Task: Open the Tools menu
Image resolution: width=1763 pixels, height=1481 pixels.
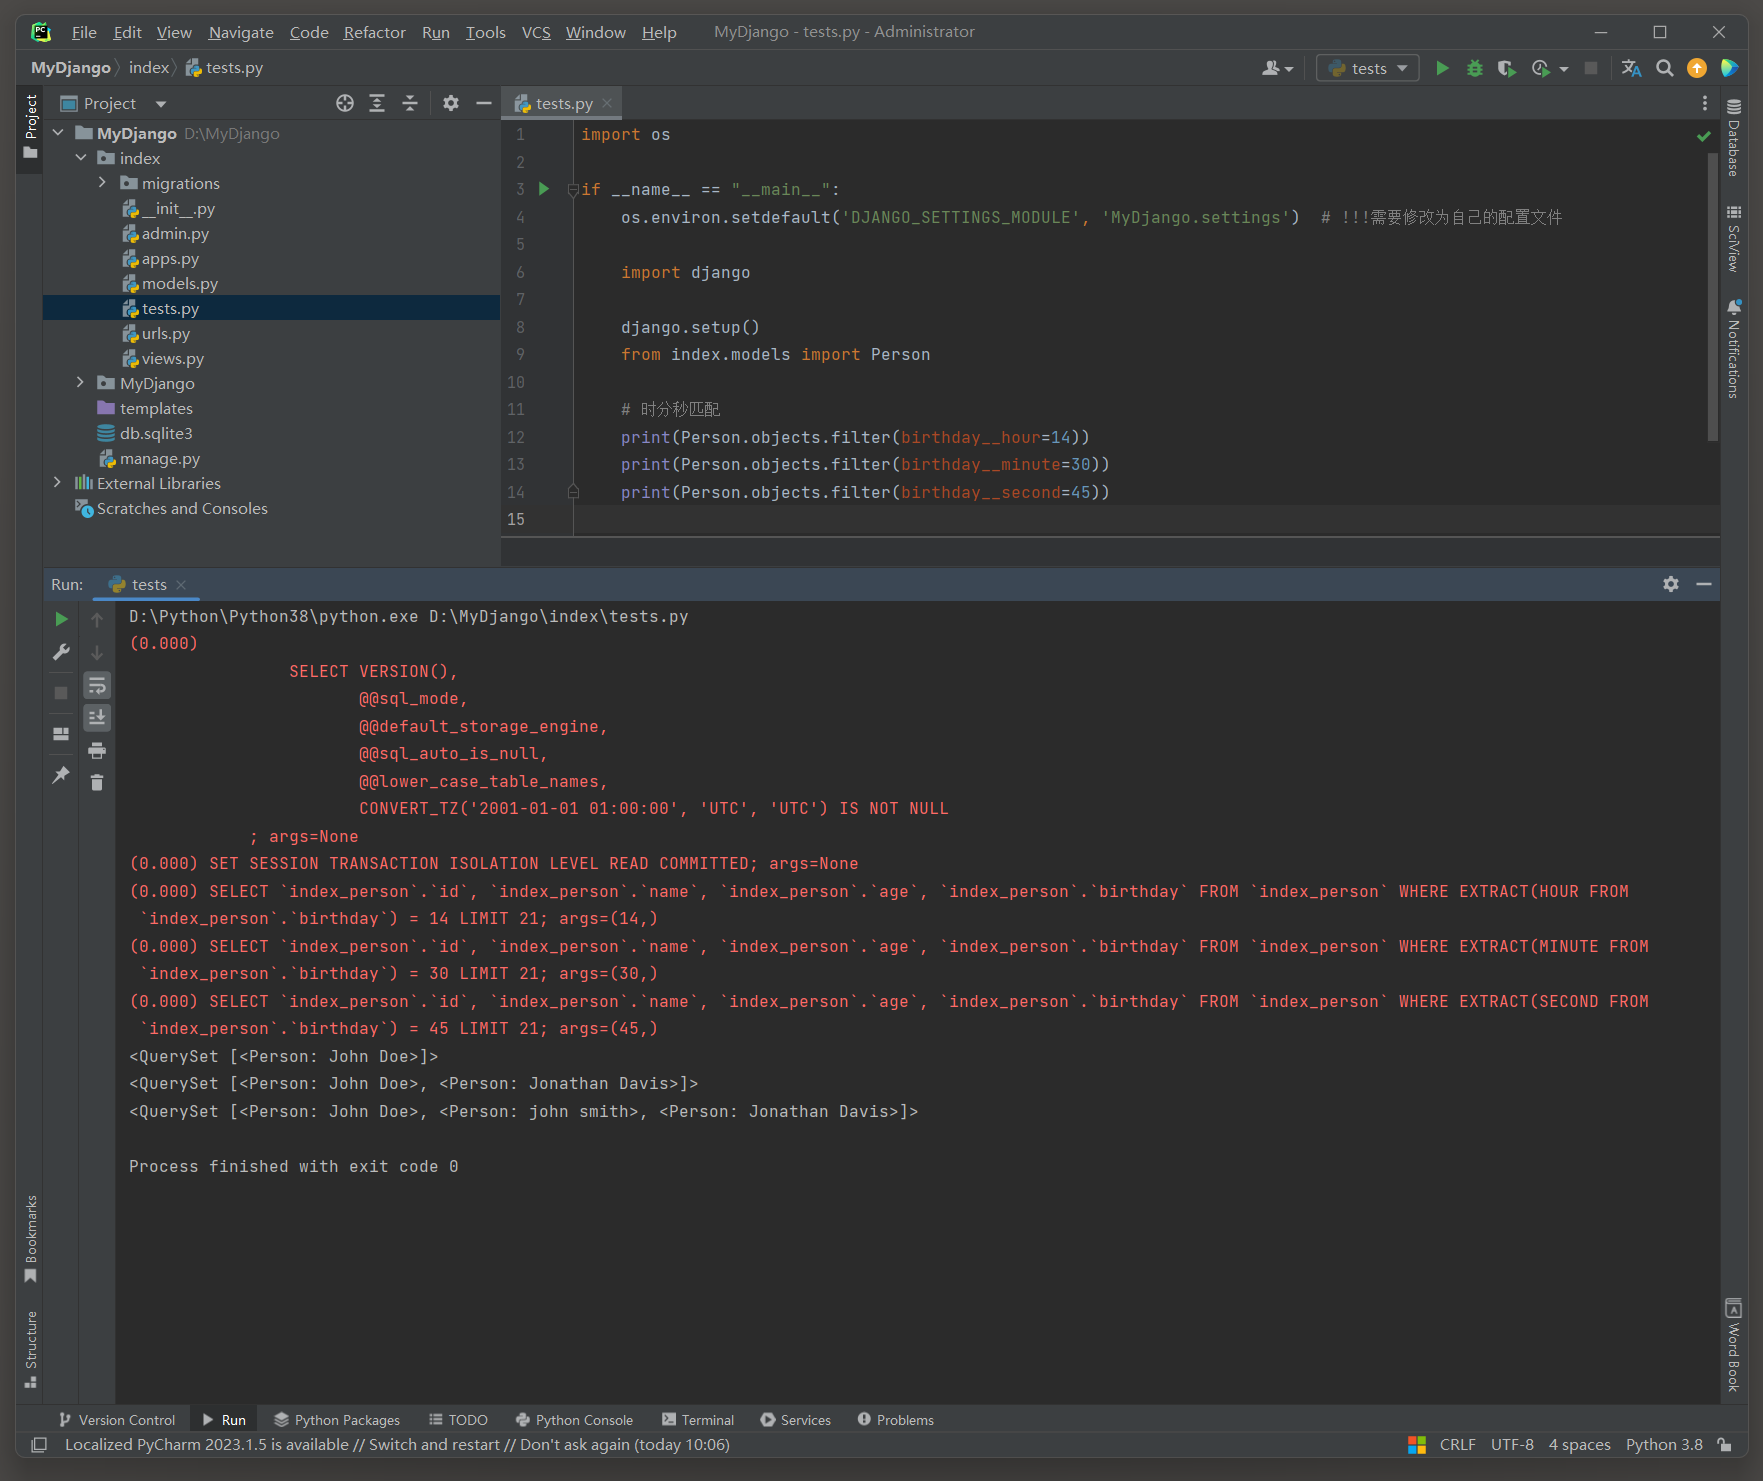Action: click(x=485, y=32)
